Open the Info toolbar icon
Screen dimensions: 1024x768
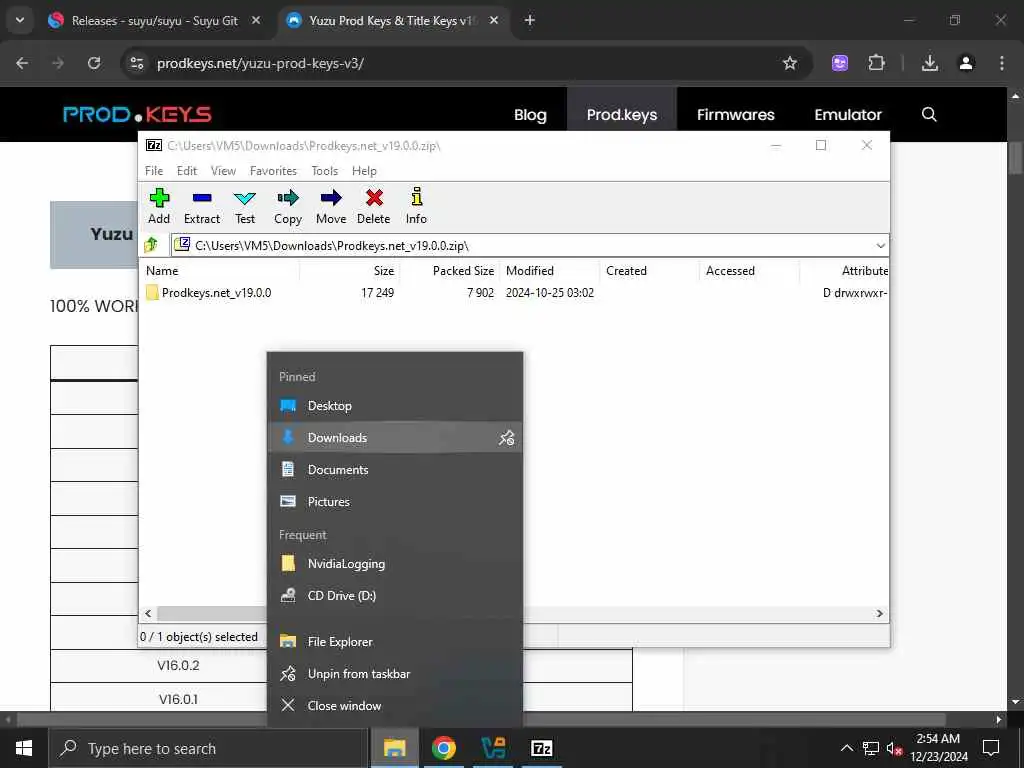click(416, 197)
